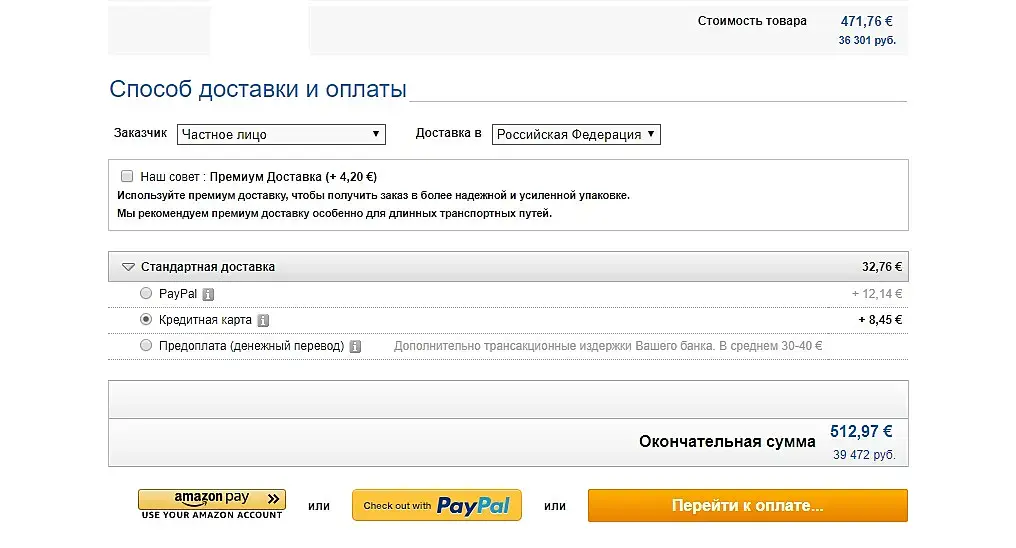Enable the Премиум Доставка checkbox

point(127,176)
